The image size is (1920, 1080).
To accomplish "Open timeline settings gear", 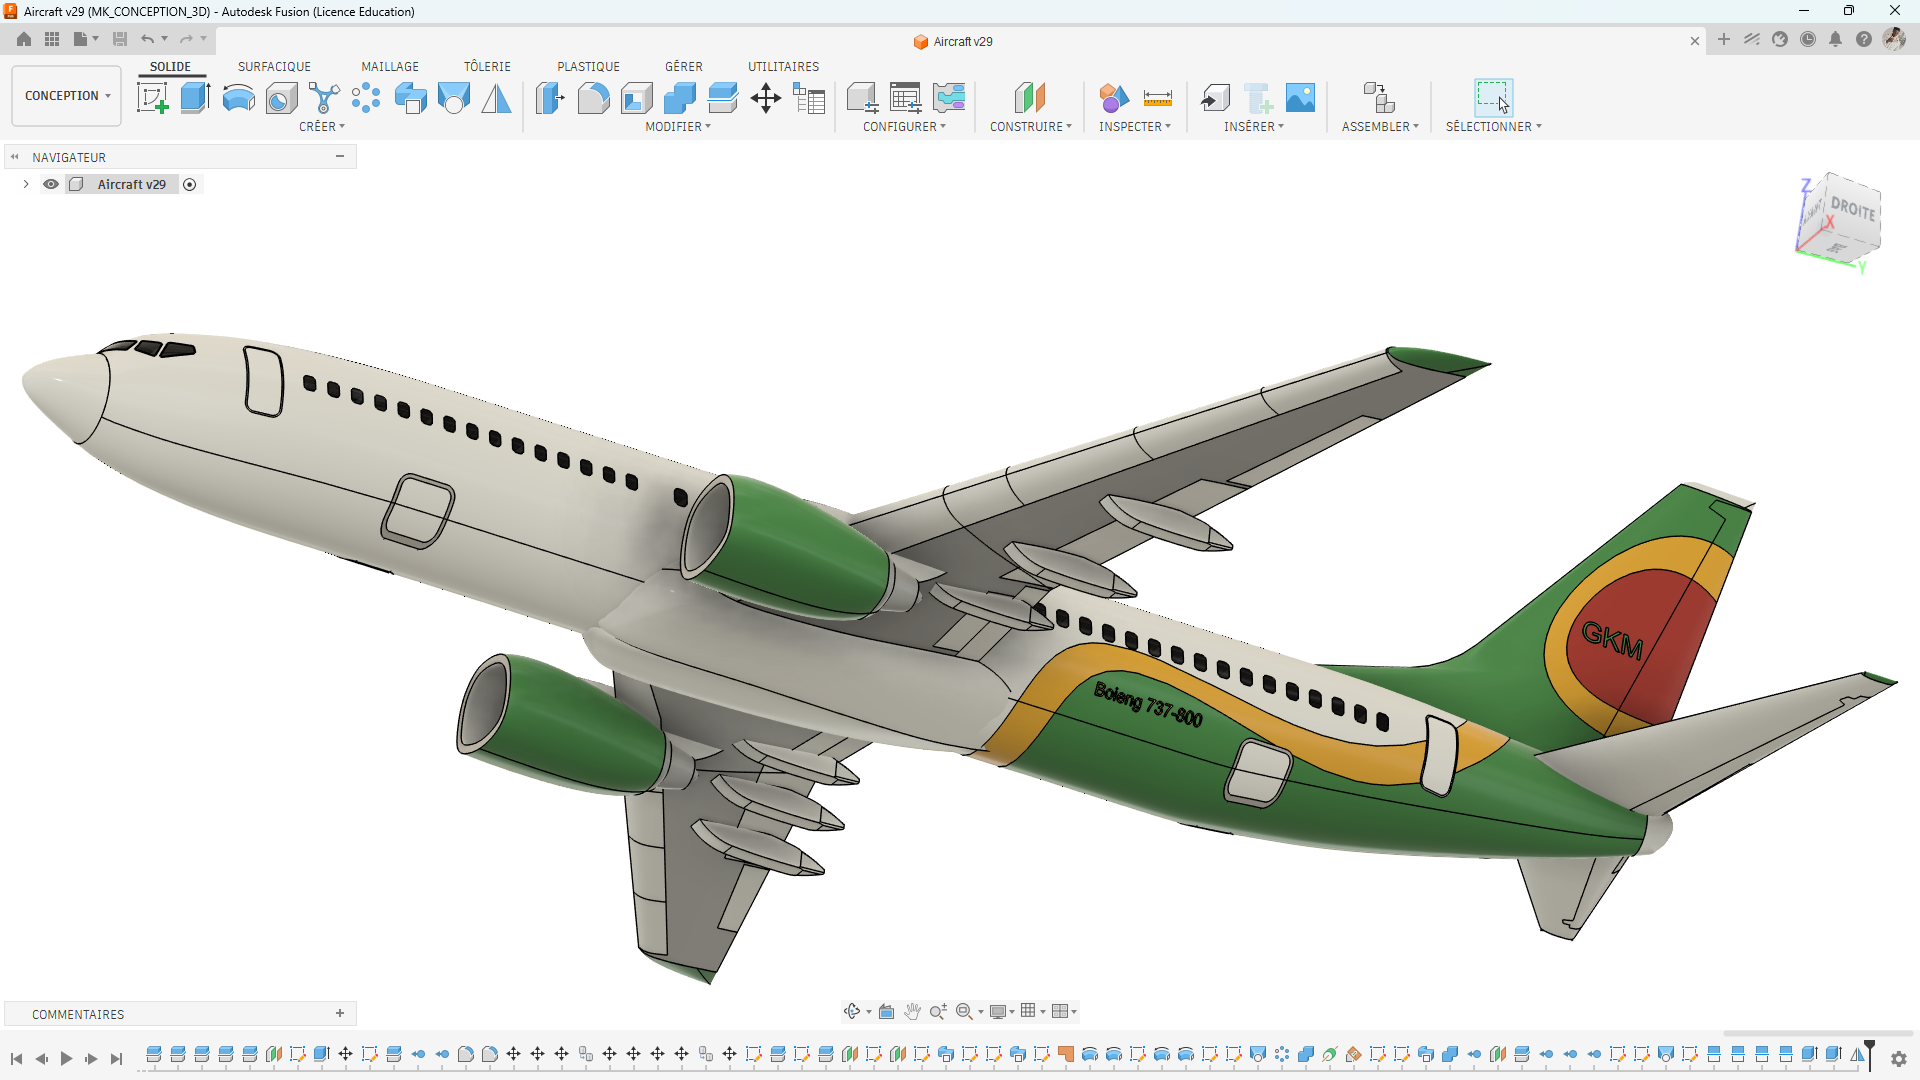I will point(1899,1059).
